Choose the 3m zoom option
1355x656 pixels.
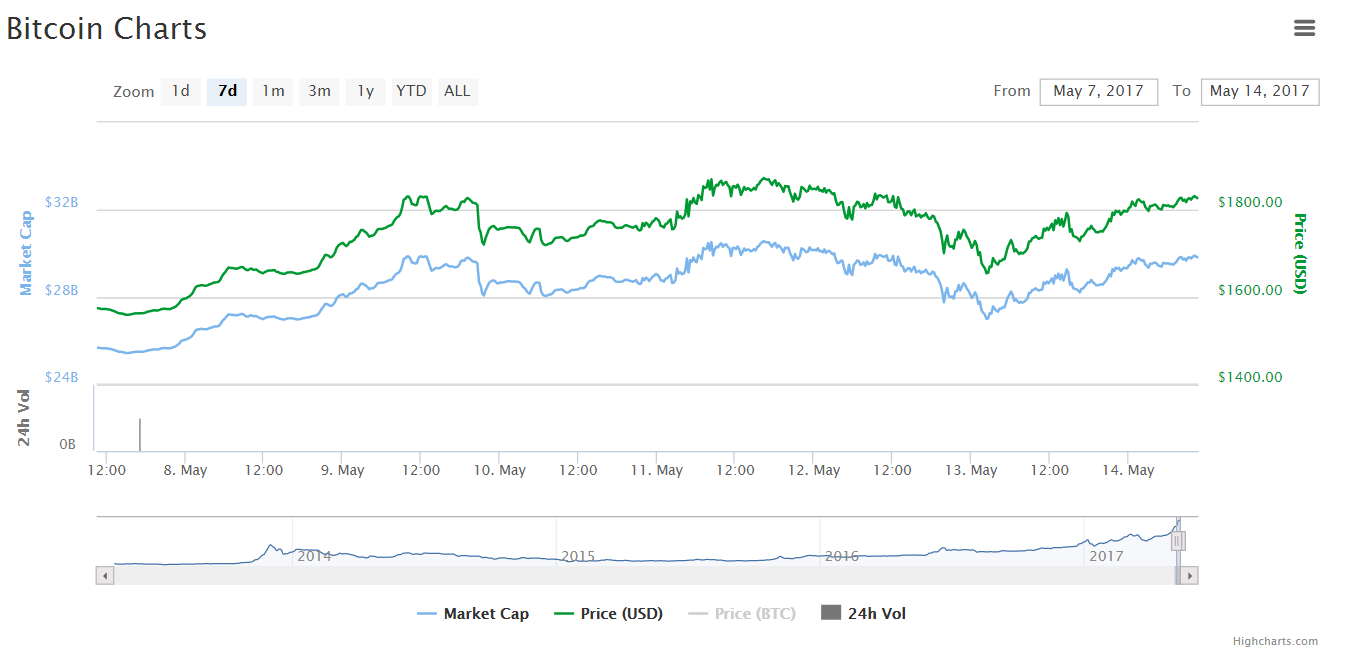click(x=319, y=91)
